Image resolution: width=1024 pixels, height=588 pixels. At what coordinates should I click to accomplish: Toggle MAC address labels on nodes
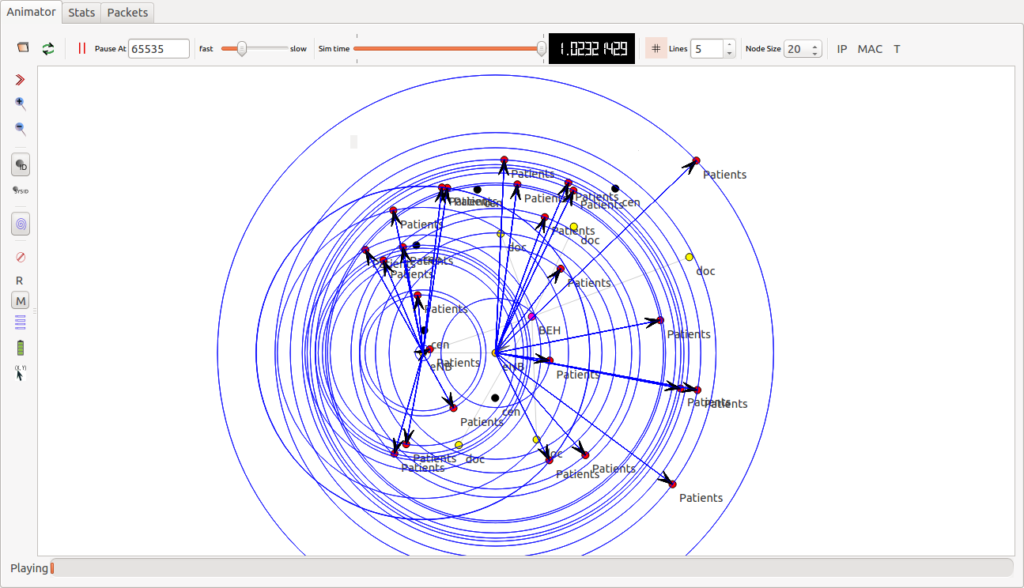(x=870, y=48)
